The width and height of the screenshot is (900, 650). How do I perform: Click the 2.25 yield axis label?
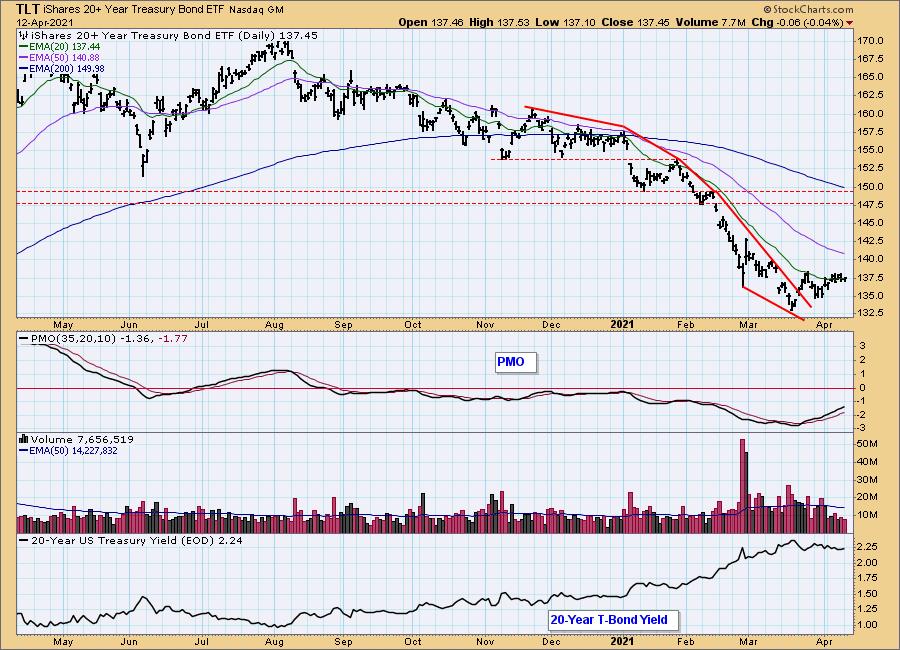[867, 547]
